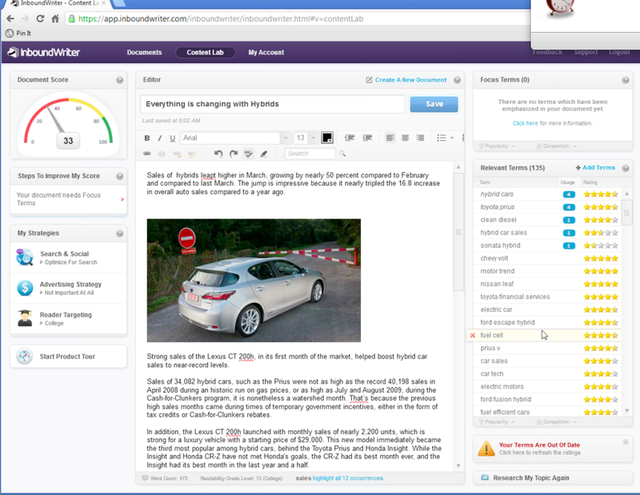640x495 pixels.
Task: Remove the fuel cell term with red X
Action: [x=472, y=335]
